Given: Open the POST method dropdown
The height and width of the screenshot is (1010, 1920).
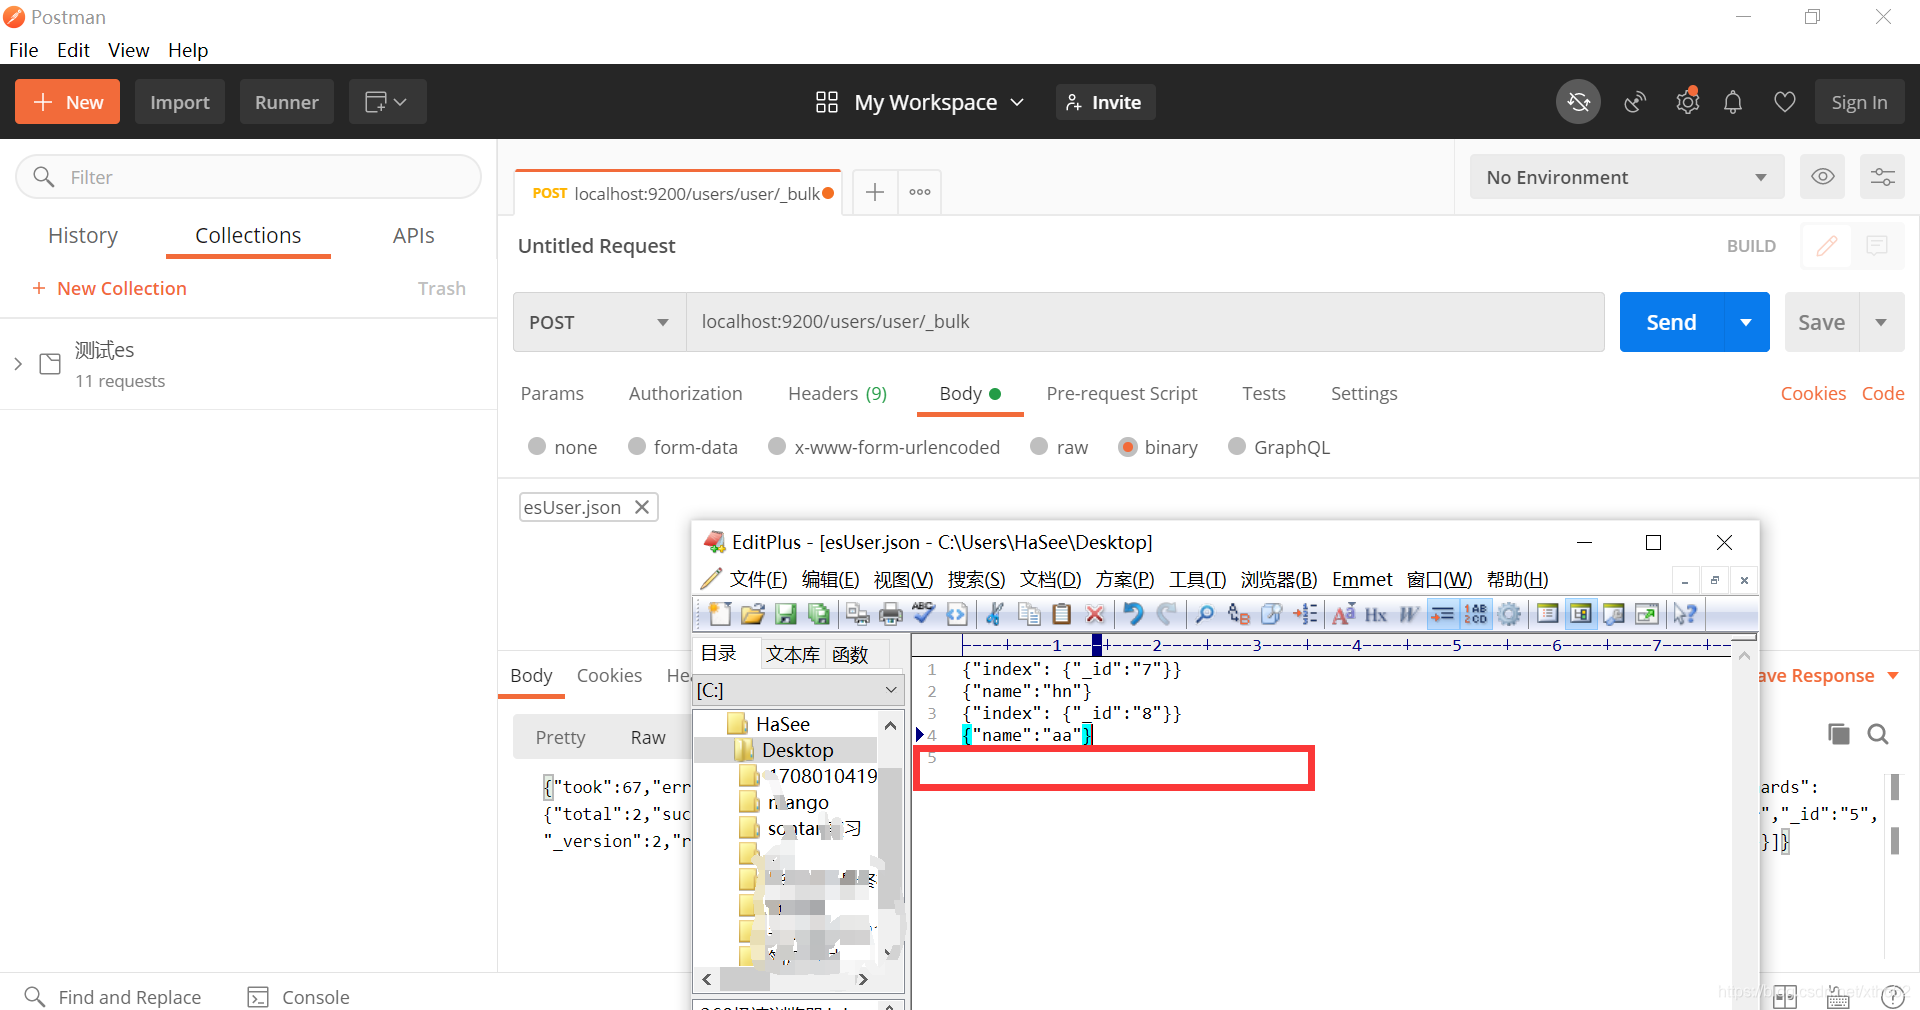Looking at the screenshot, I should 600,322.
